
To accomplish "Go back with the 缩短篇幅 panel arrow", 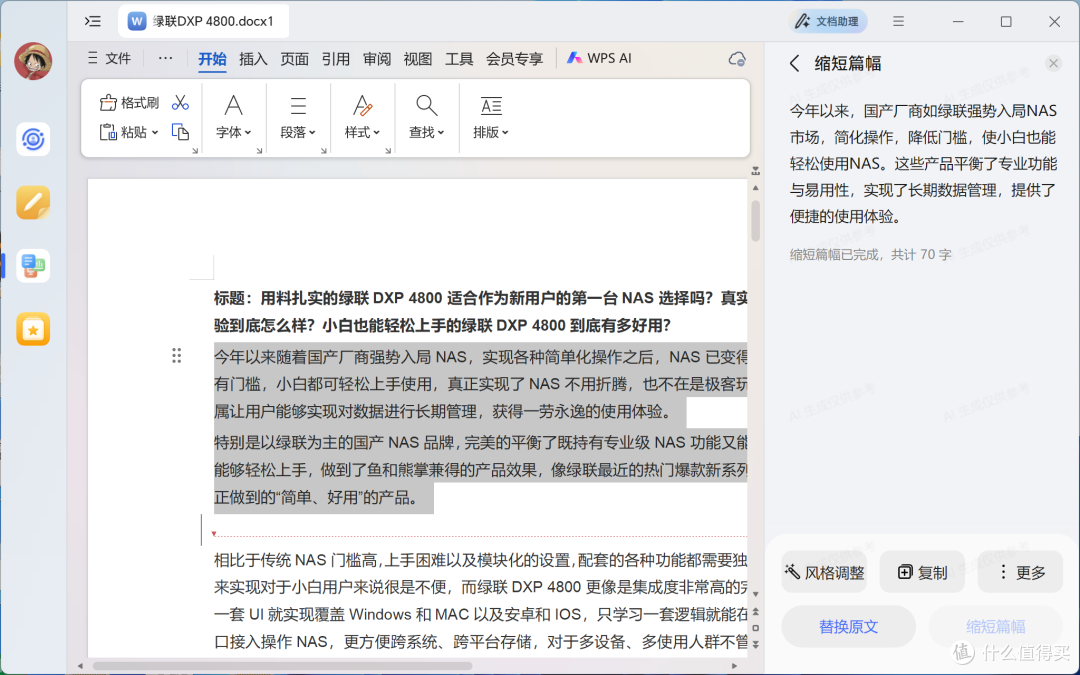I will (794, 63).
